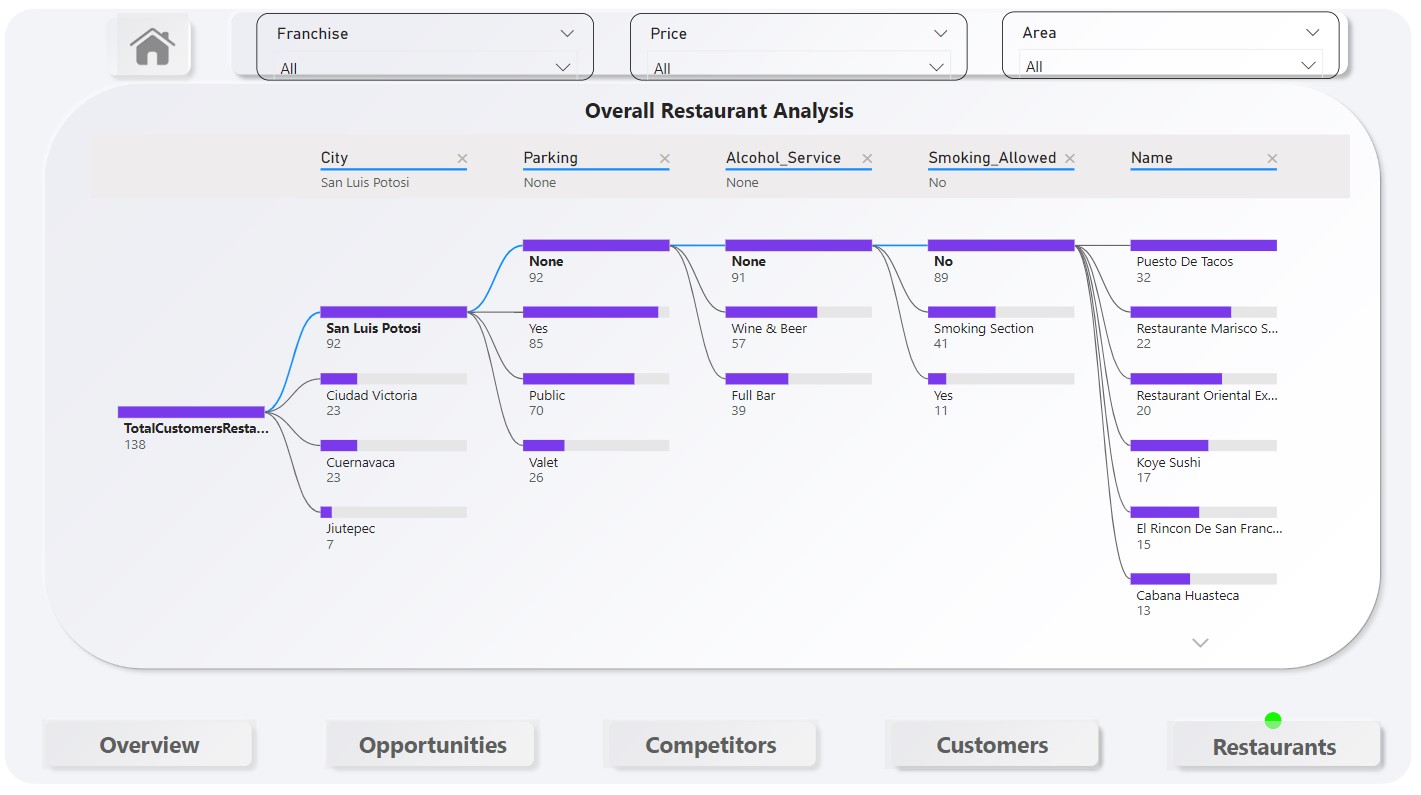Click the chevron to reveal more restaurant names

pyautogui.click(x=1200, y=643)
